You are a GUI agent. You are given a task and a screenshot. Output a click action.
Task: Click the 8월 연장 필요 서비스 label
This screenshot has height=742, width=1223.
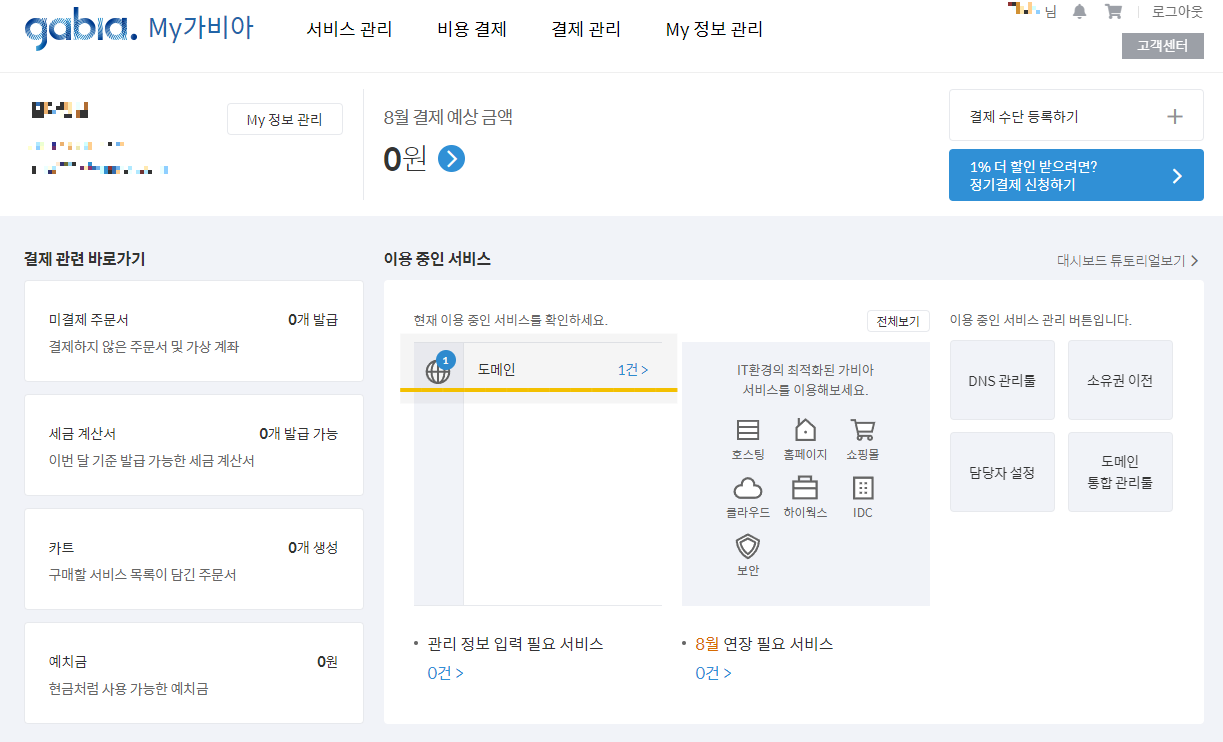coord(764,644)
